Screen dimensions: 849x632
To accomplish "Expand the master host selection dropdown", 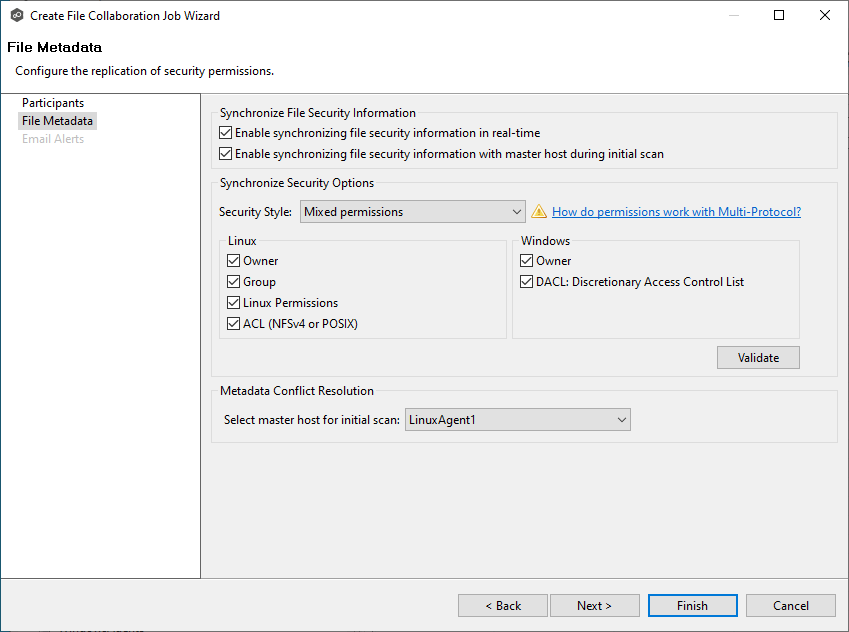I will (x=517, y=420).
